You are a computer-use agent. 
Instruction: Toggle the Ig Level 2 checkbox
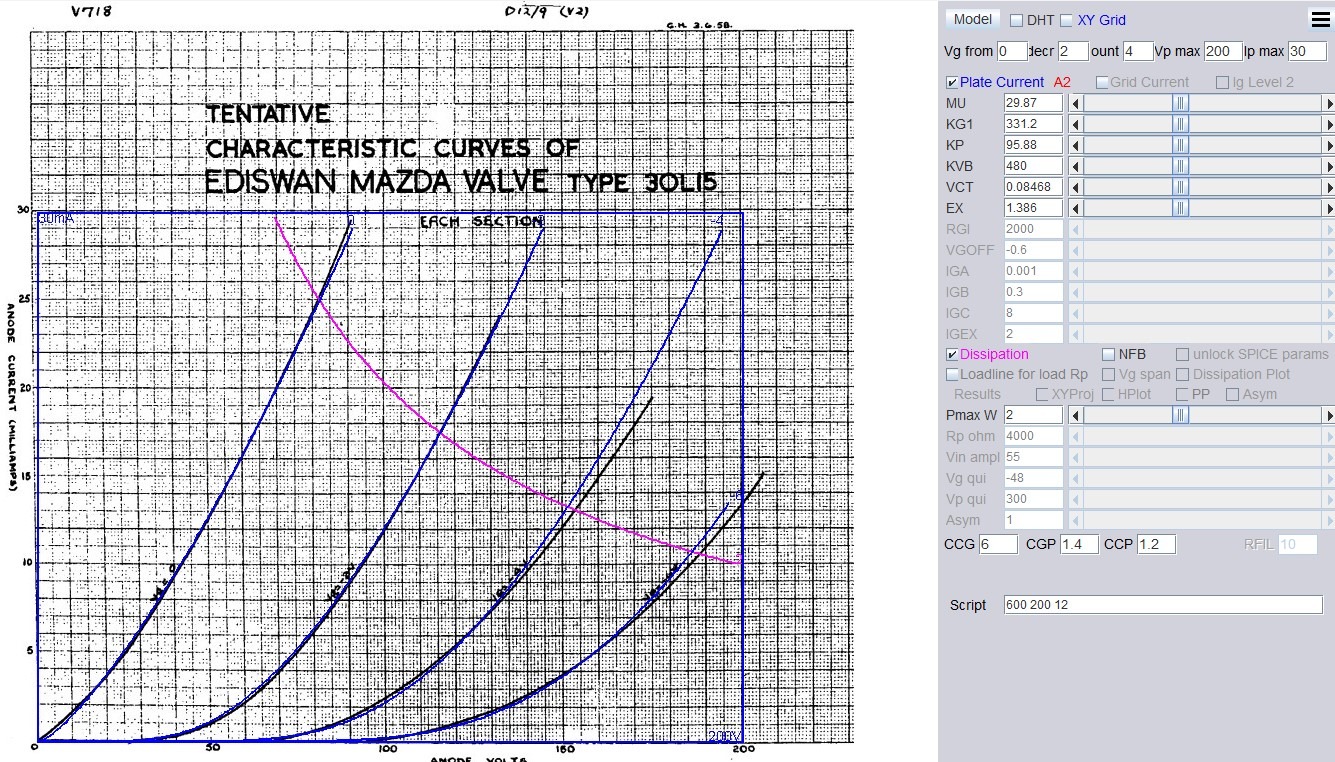[x=1222, y=82]
